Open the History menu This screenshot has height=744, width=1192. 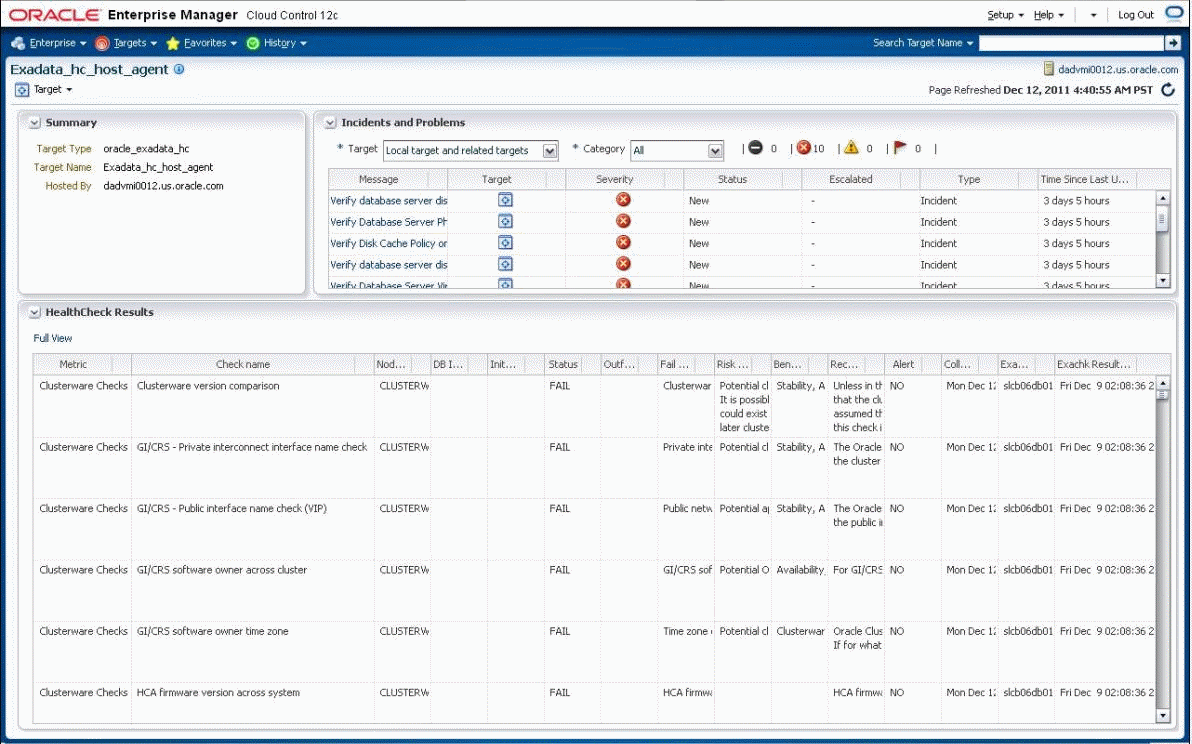click(x=277, y=43)
